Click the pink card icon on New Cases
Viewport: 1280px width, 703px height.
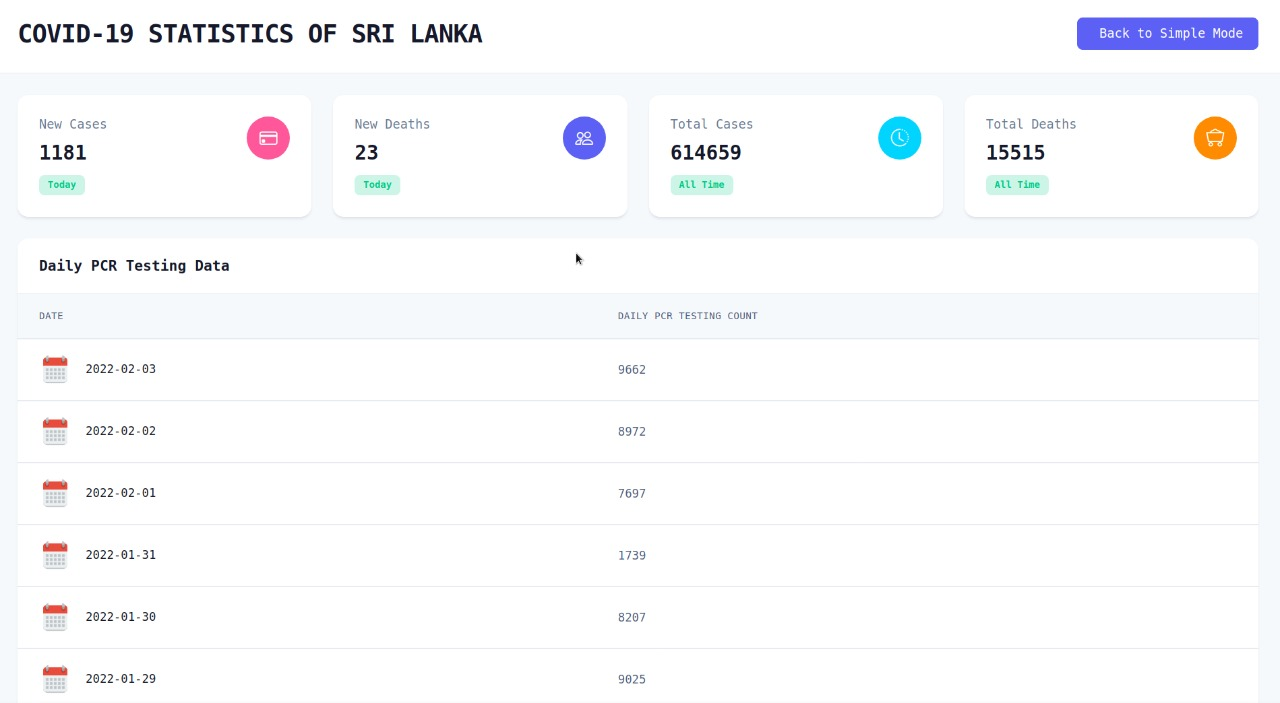tap(268, 138)
